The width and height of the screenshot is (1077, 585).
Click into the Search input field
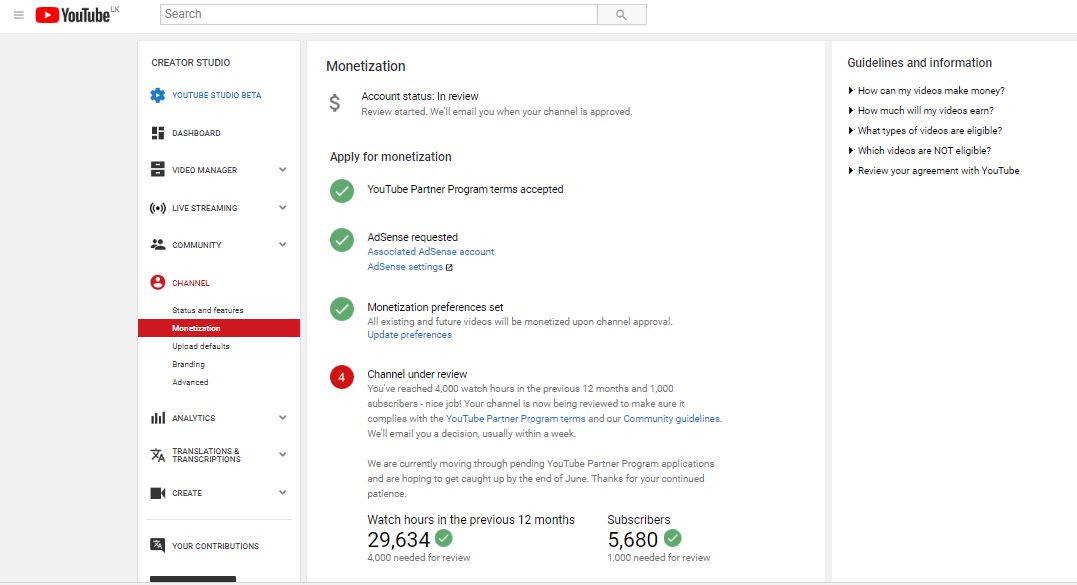(378, 14)
